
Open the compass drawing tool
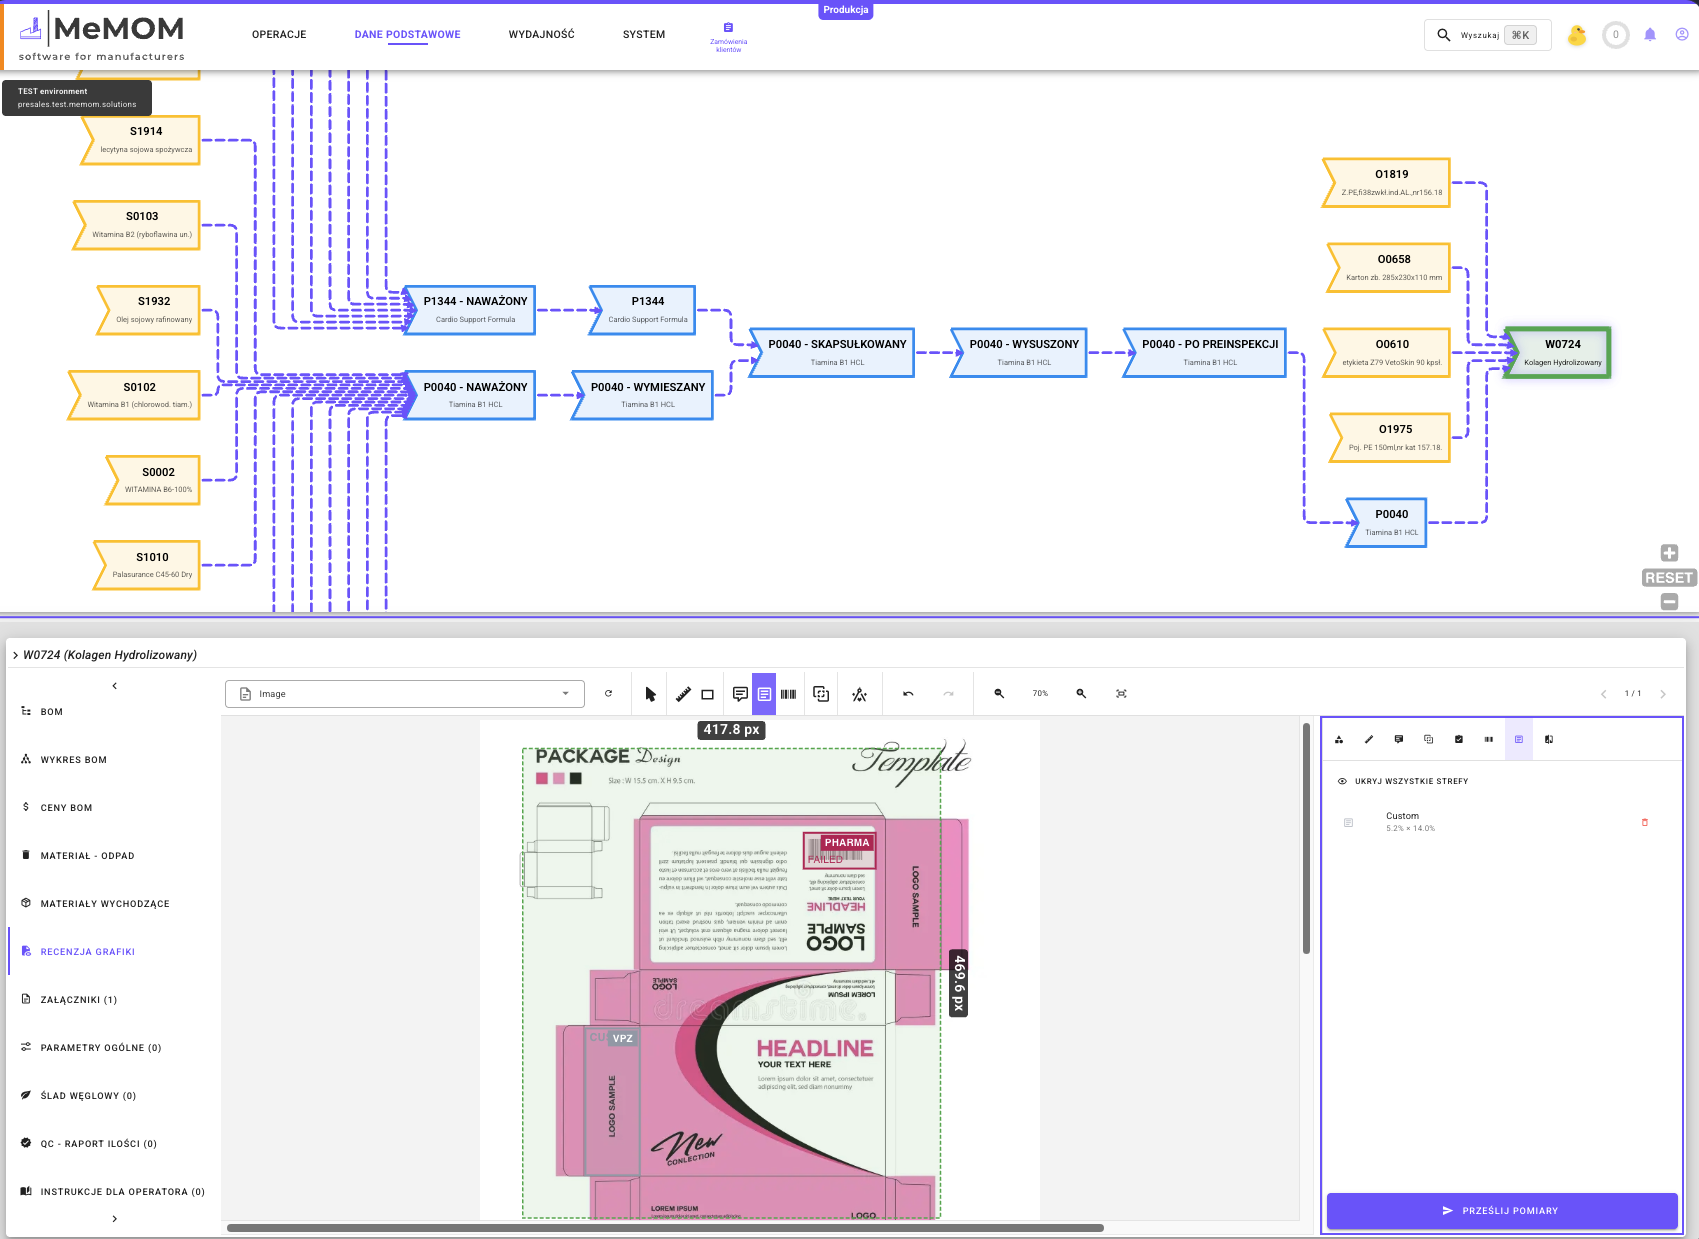tap(859, 694)
